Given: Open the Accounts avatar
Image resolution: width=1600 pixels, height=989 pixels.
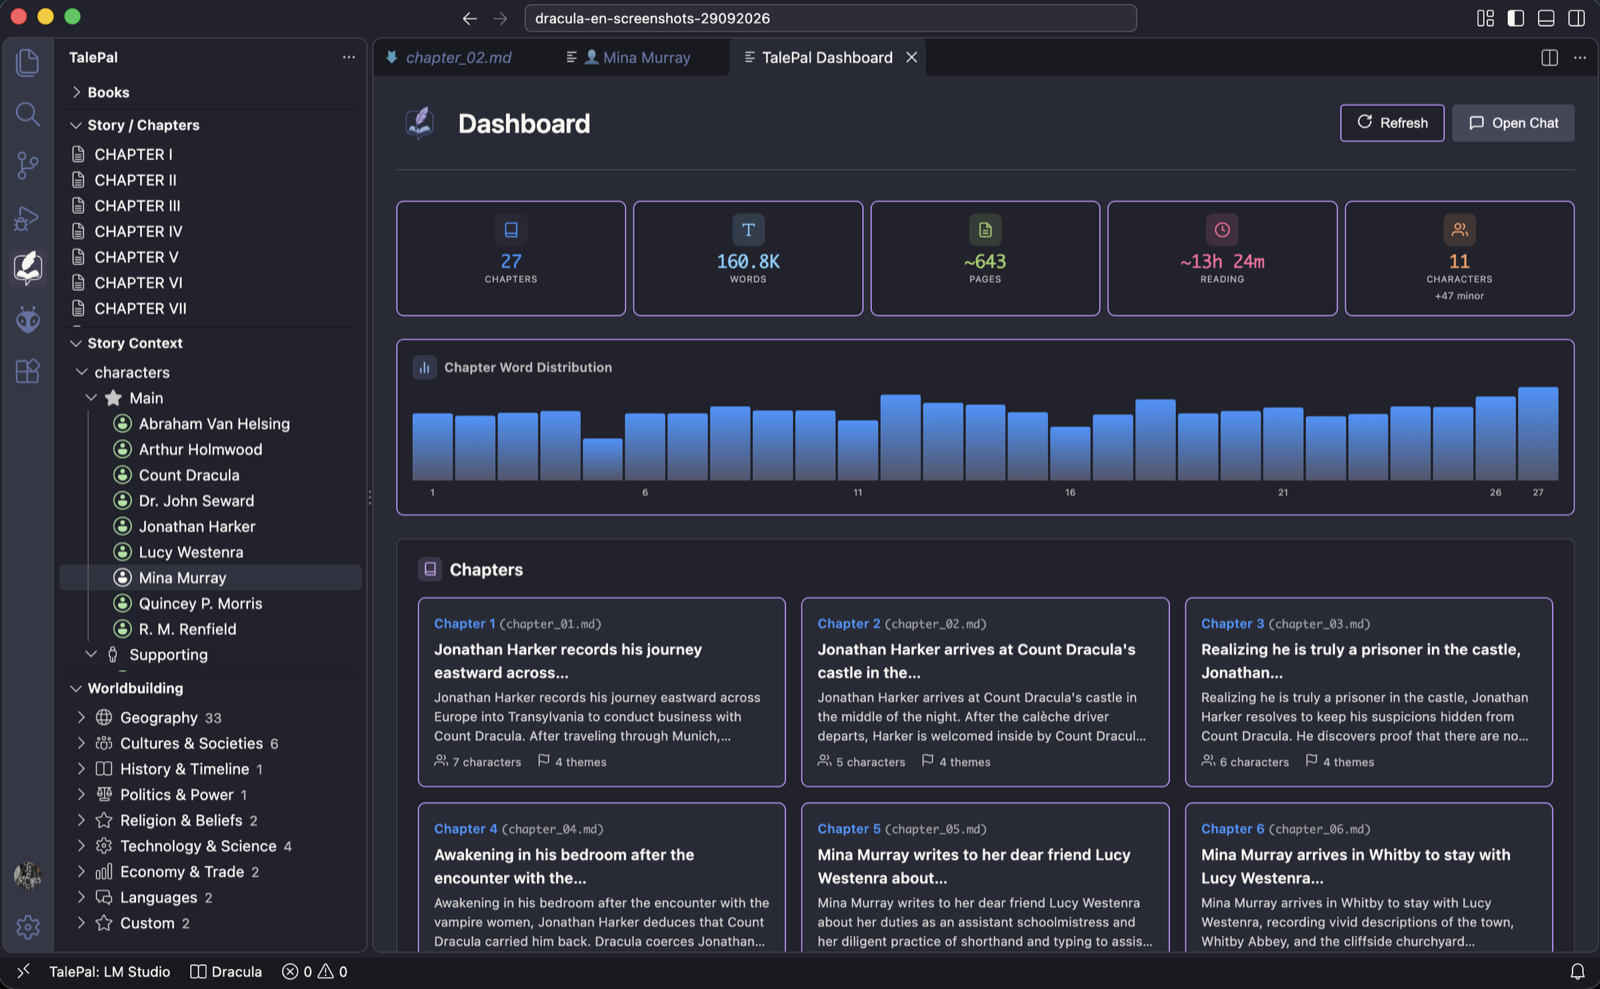Looking at the screenshot, I should pos(28,876).
